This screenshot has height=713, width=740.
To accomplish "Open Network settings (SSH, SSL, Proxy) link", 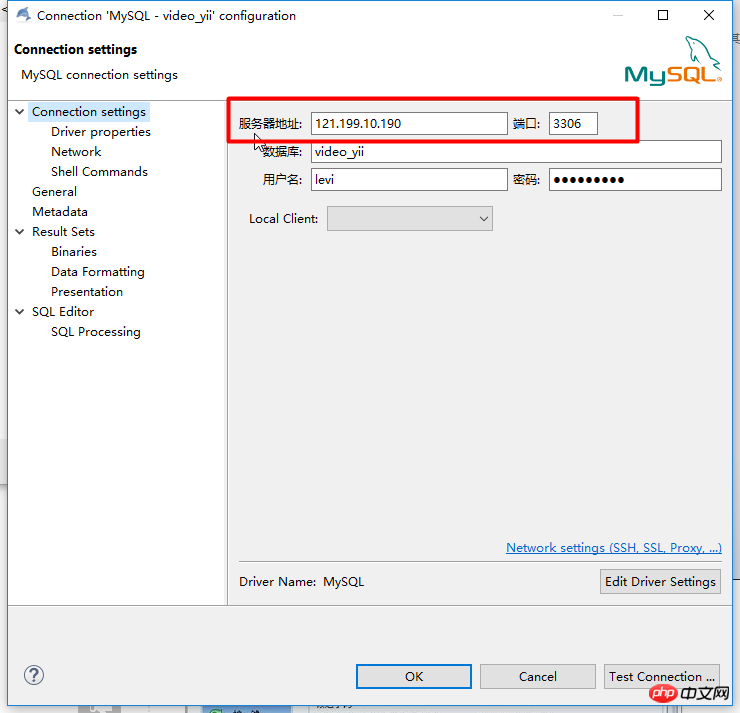I will tap(614, 547).
